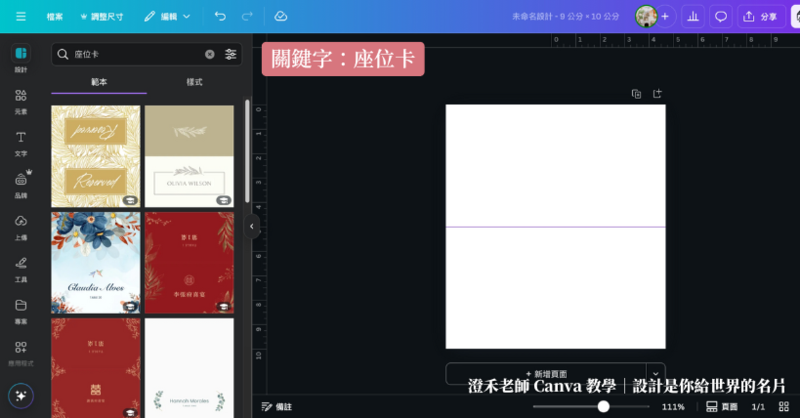The image size is (800, 418).
Task: Open the 文字 text sidebar panel
Action: pyautogui.click(x=21, y=143)
